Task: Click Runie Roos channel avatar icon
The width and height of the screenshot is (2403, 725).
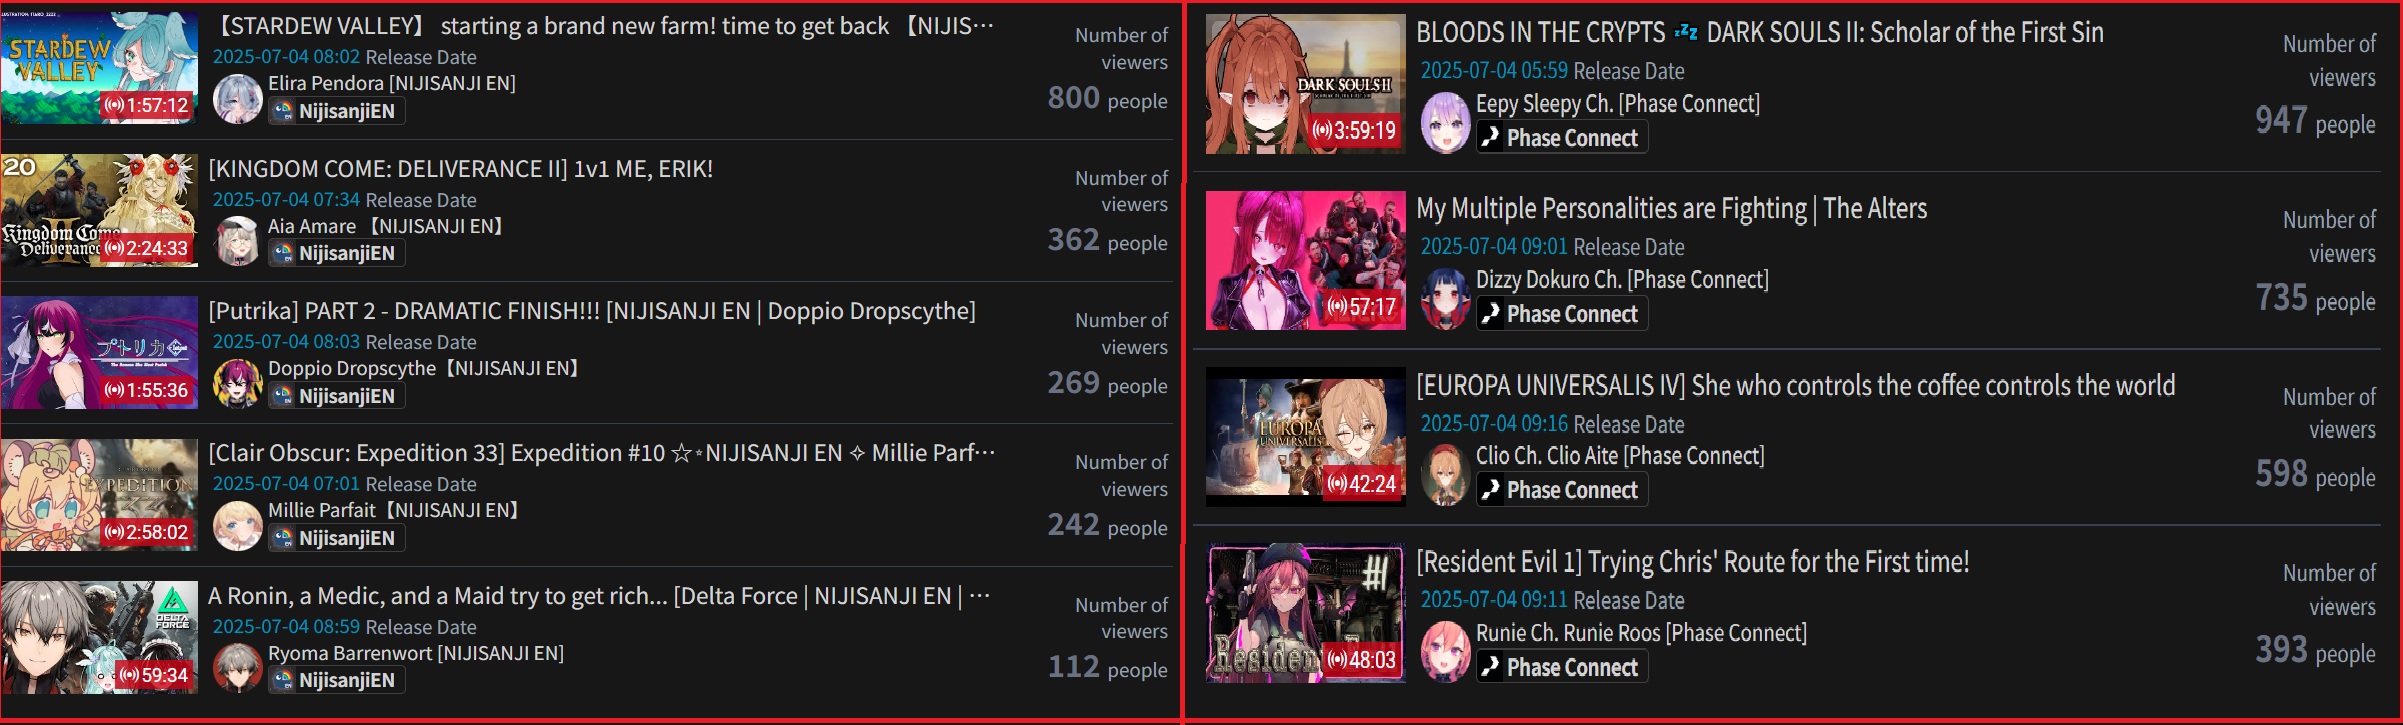Action: 1445,651
